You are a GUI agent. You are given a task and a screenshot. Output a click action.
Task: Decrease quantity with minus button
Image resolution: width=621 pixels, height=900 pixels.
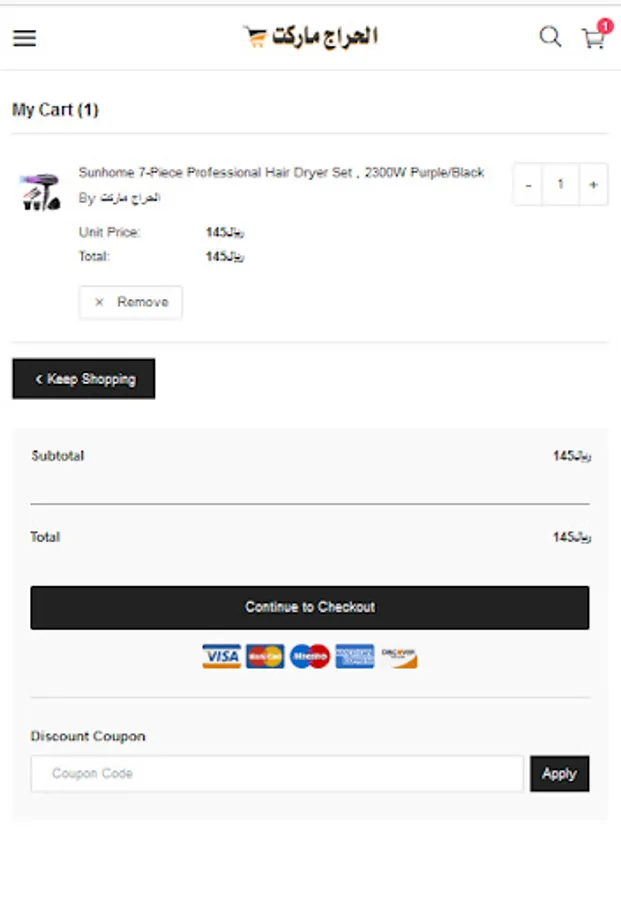(528, 184)
